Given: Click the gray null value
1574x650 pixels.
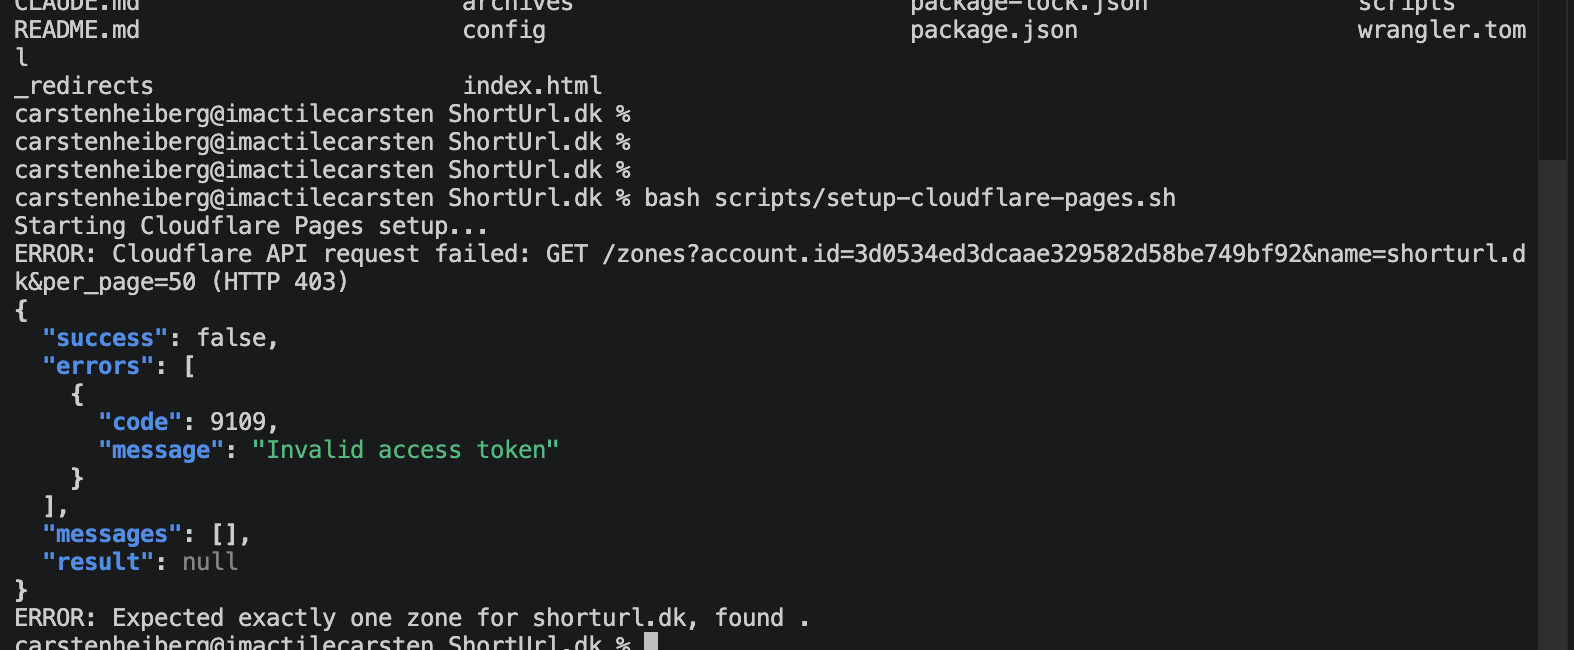Looking at the screenshot, I should pos(210,562).
